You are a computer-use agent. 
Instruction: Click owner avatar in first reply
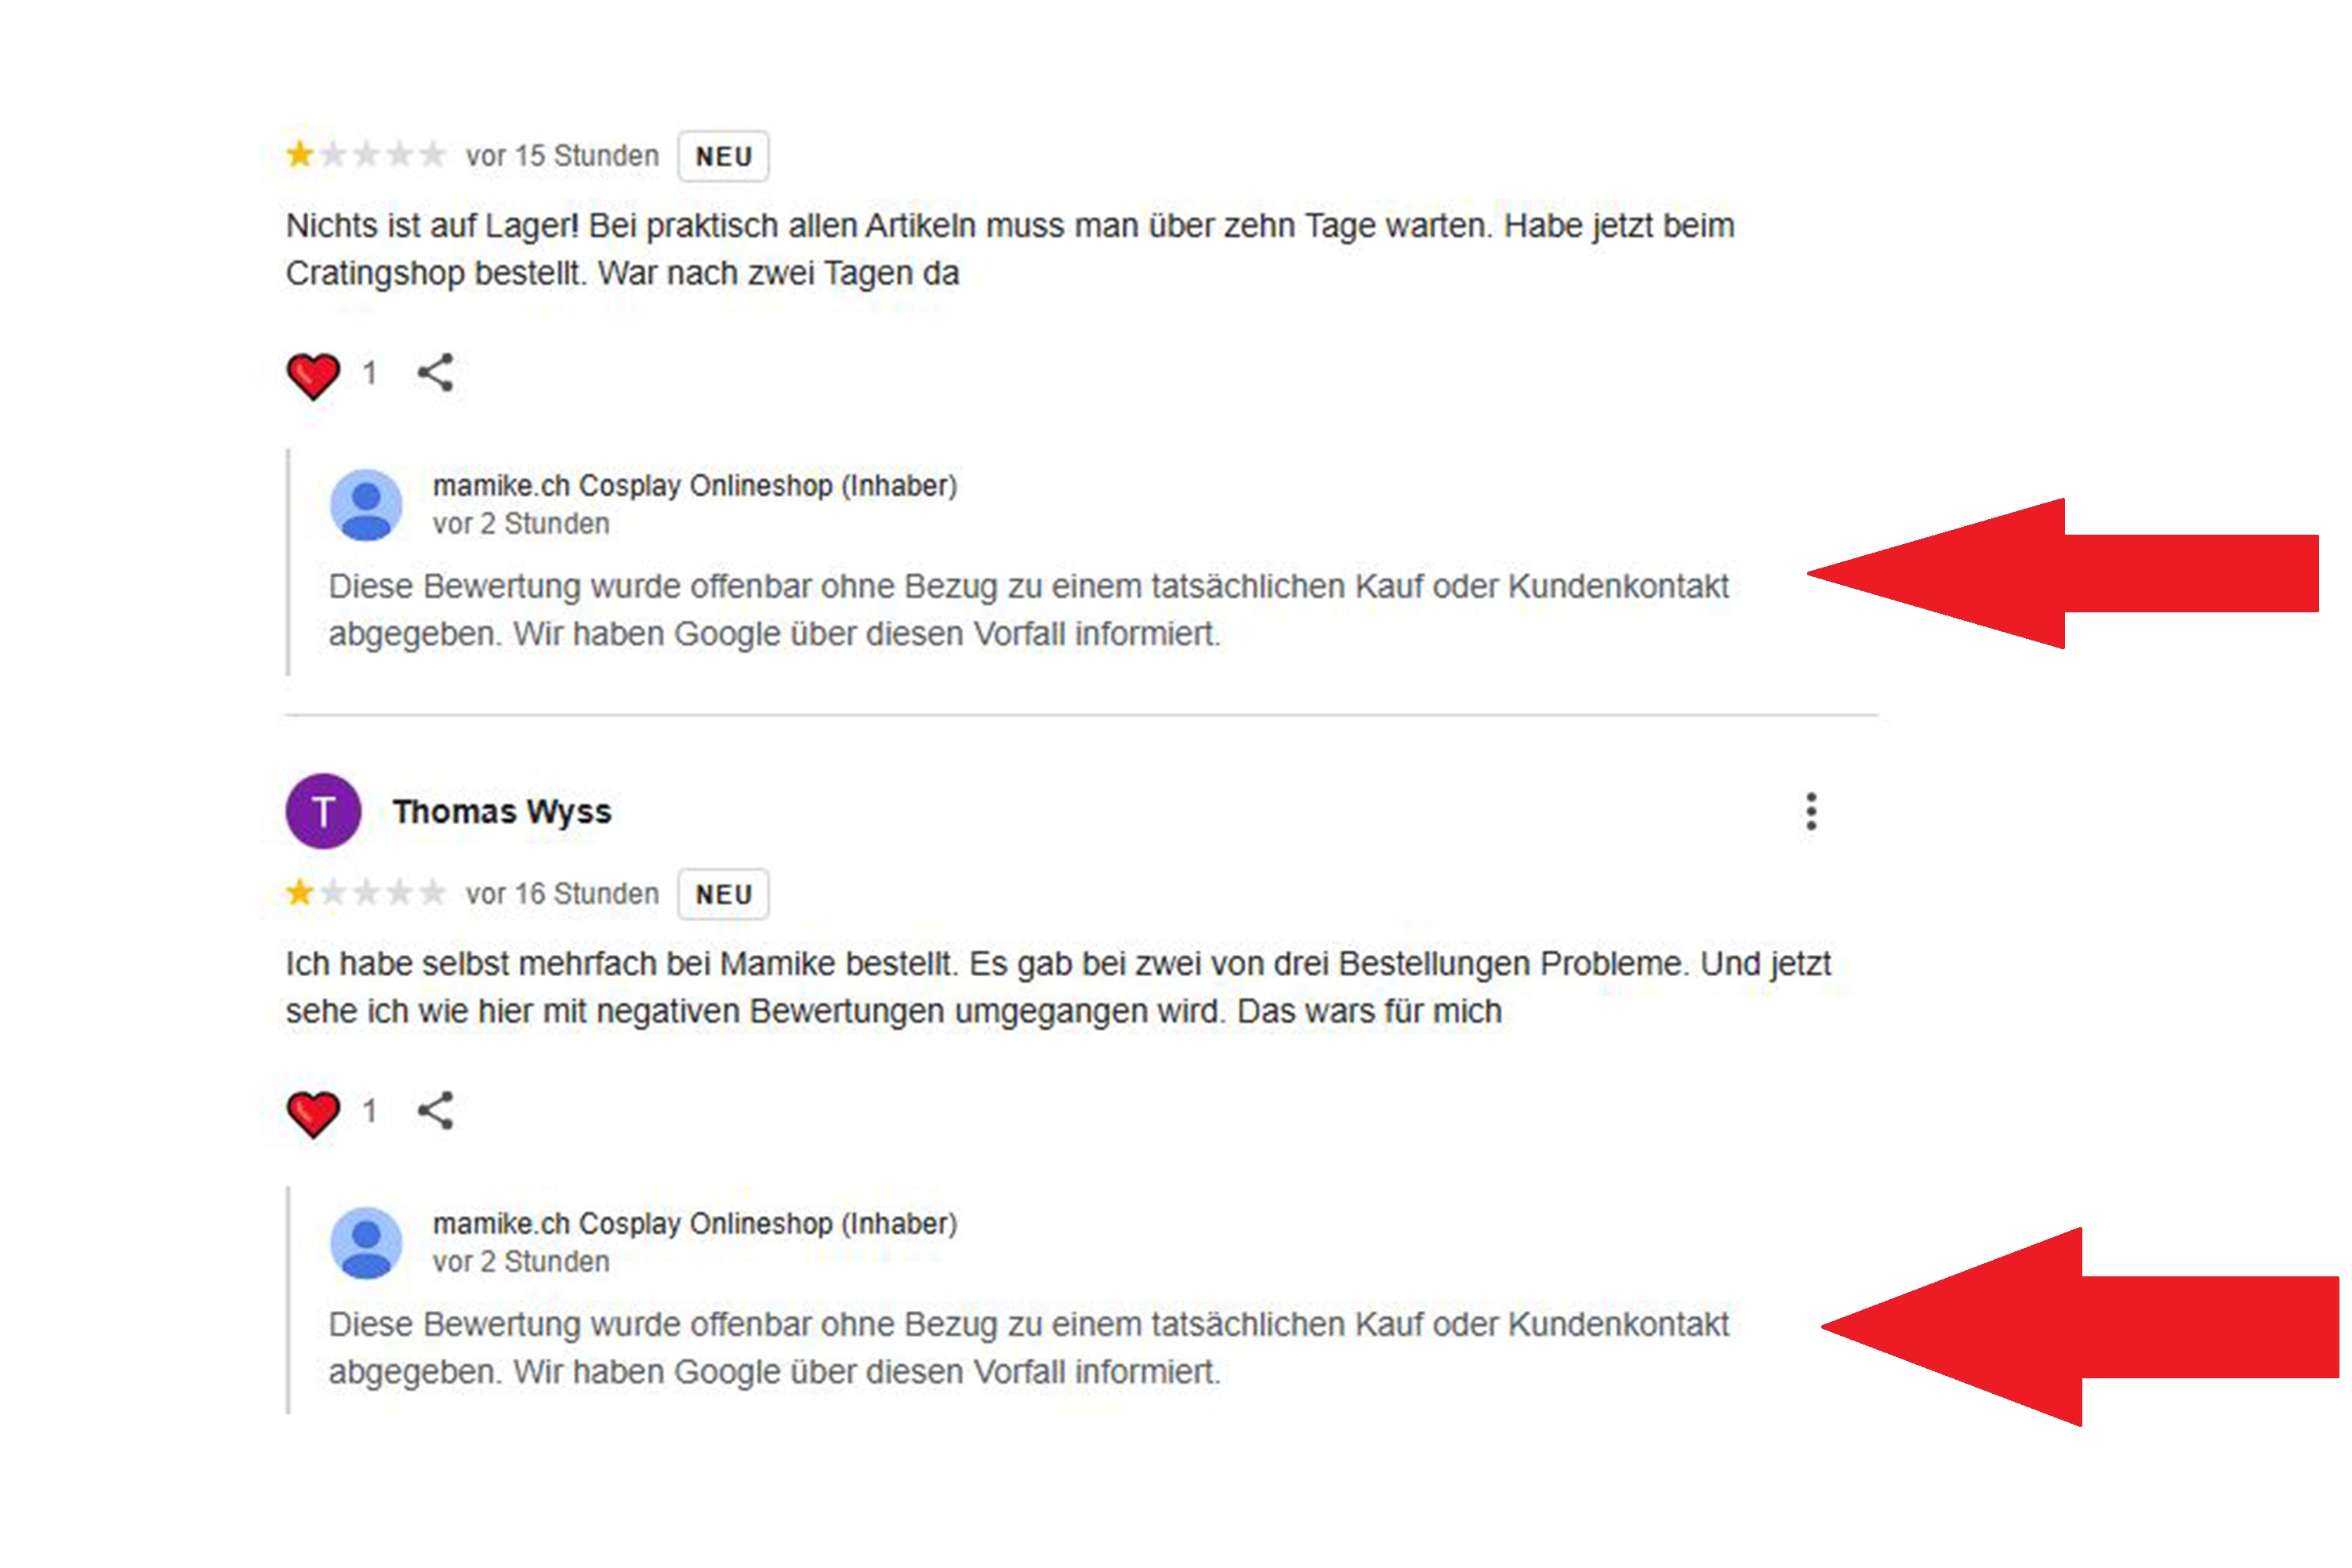(366, 505)
